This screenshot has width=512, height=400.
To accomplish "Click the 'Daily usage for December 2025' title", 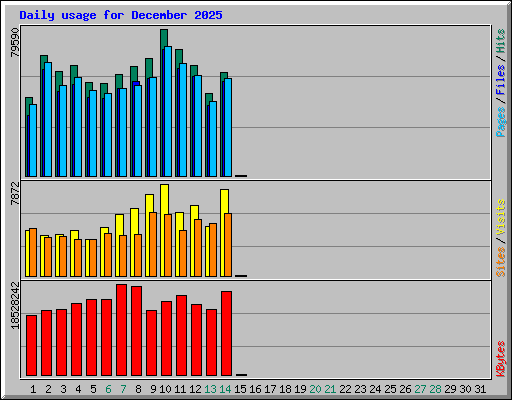I will tap(121, 15).
